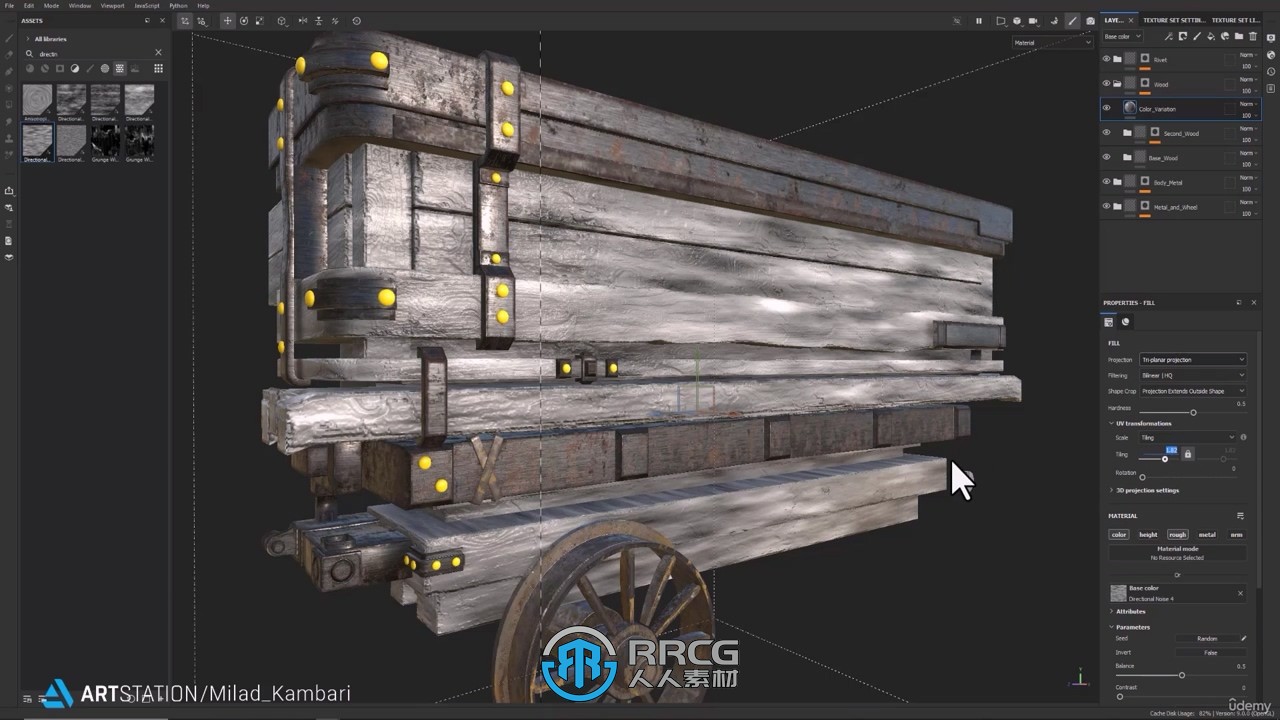1280x720 pixels.
Task: Open the Edit menu
Action: 28,5
